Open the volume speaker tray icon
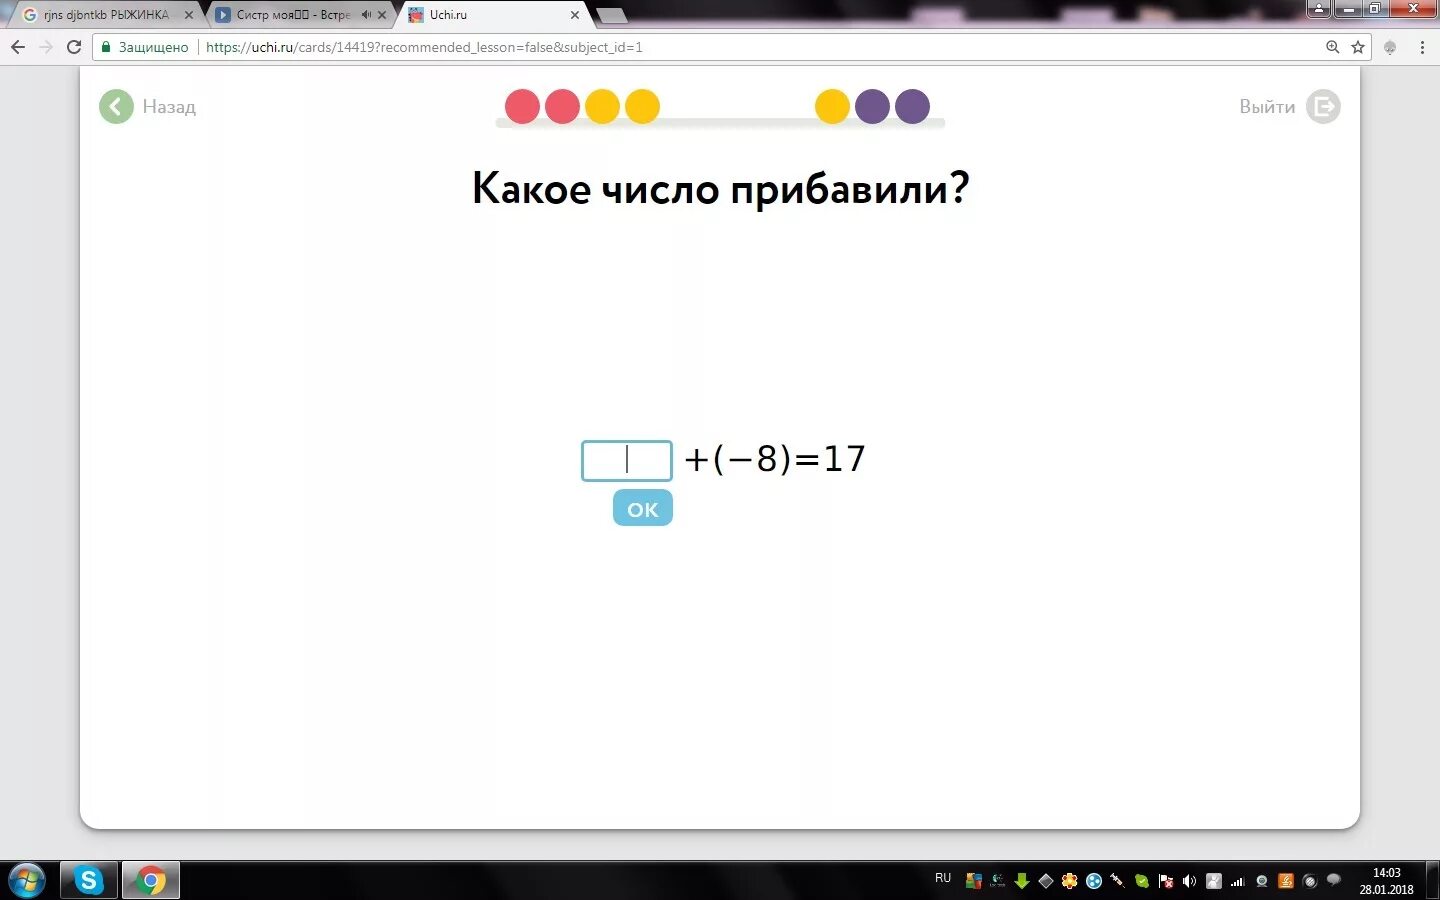This screenshot has height=900, width=1440. point(1190,881)
